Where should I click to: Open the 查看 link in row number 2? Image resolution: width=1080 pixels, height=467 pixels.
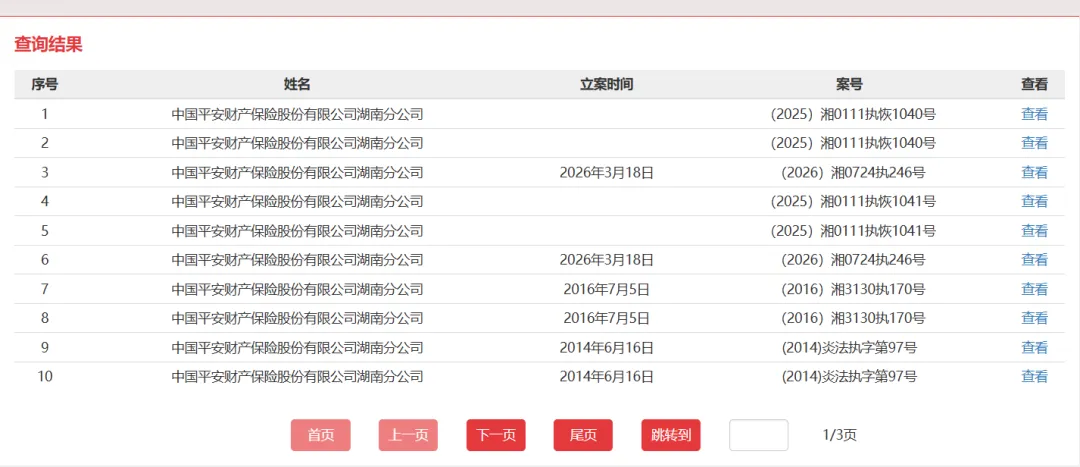point(1034,143)
